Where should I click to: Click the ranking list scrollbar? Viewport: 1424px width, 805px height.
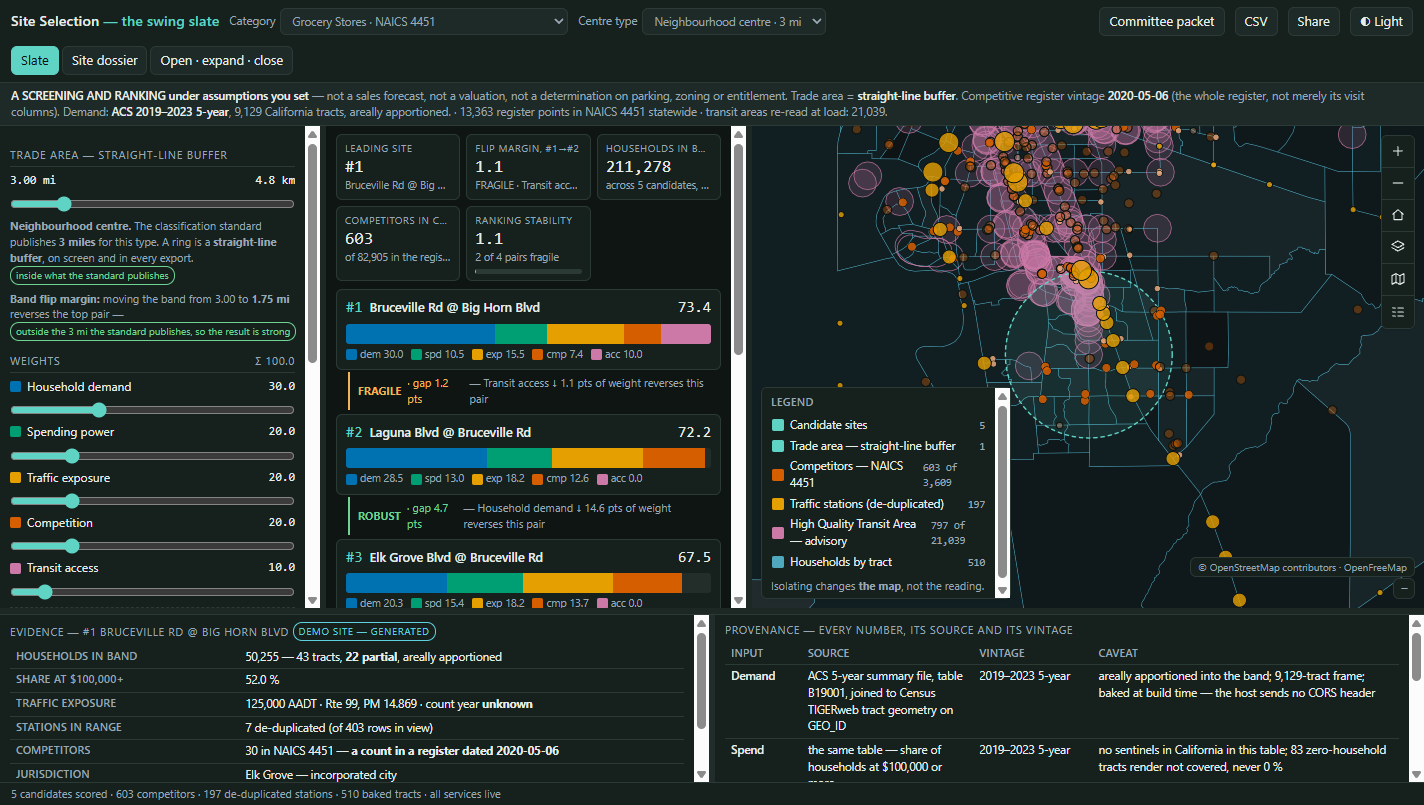739,367
